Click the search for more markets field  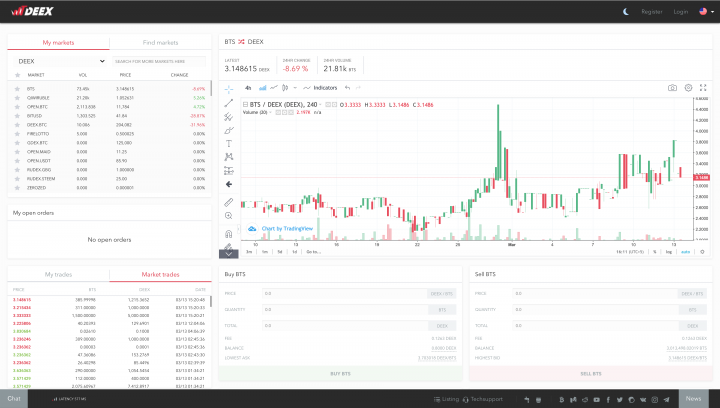point(159,61)
